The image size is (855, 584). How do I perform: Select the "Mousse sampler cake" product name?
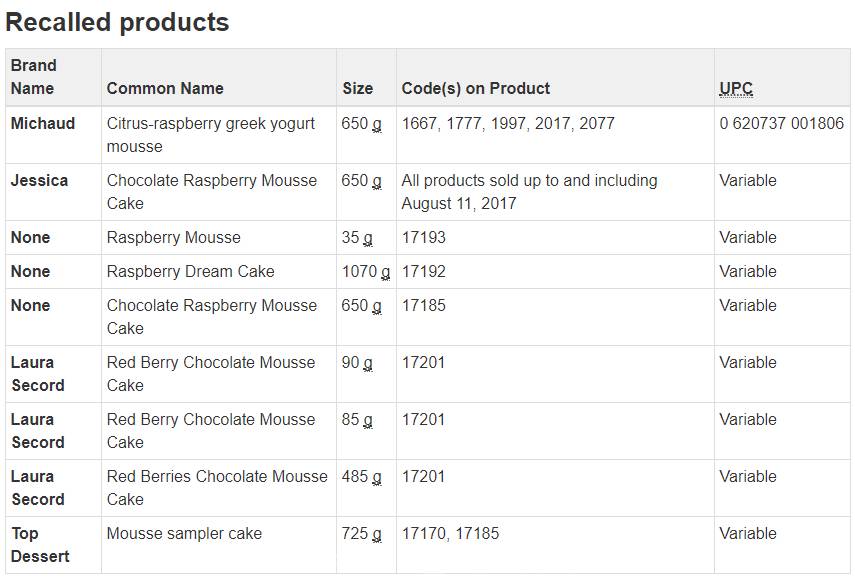click(184, 533)
